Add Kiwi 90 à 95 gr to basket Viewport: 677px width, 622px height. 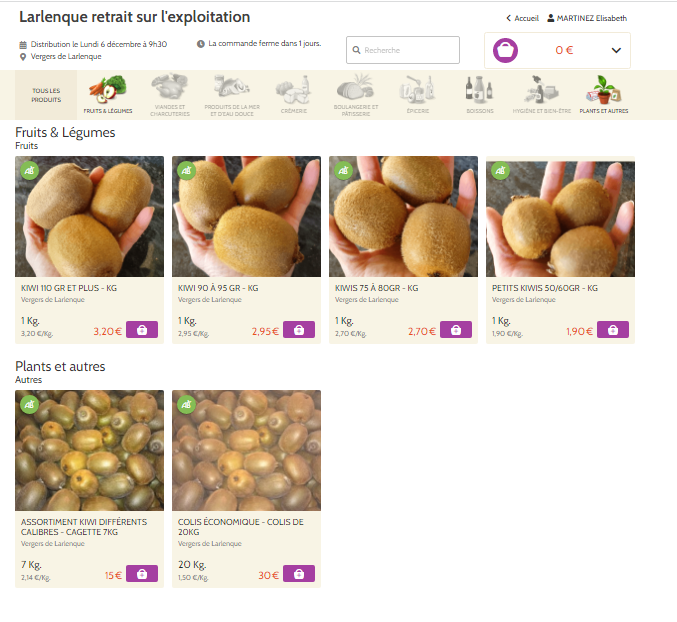(x=299, y=330)
